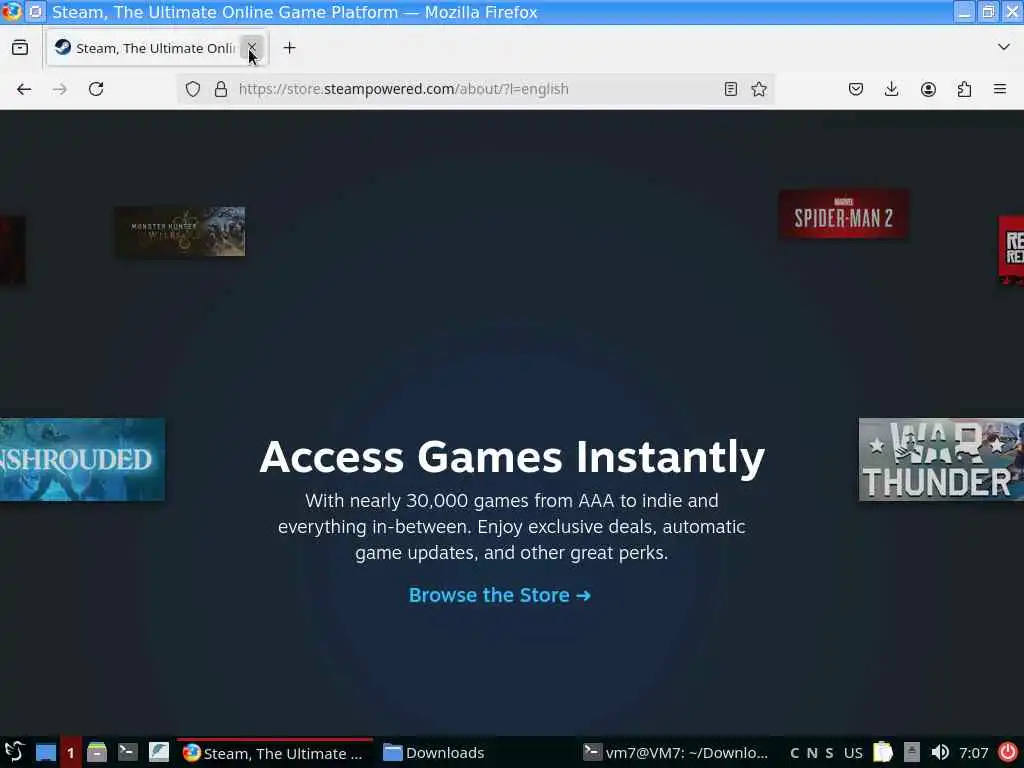1024x768 pixels.
Task: Open a new tab with plus button
Action: click(x=289, y=48)
